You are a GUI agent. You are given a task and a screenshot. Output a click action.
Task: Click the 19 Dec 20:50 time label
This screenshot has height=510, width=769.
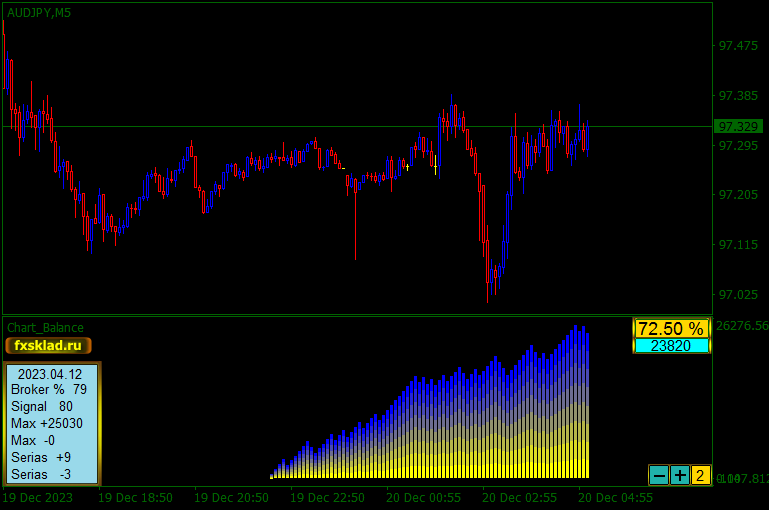pyautogui.click(x=231, y=498)
